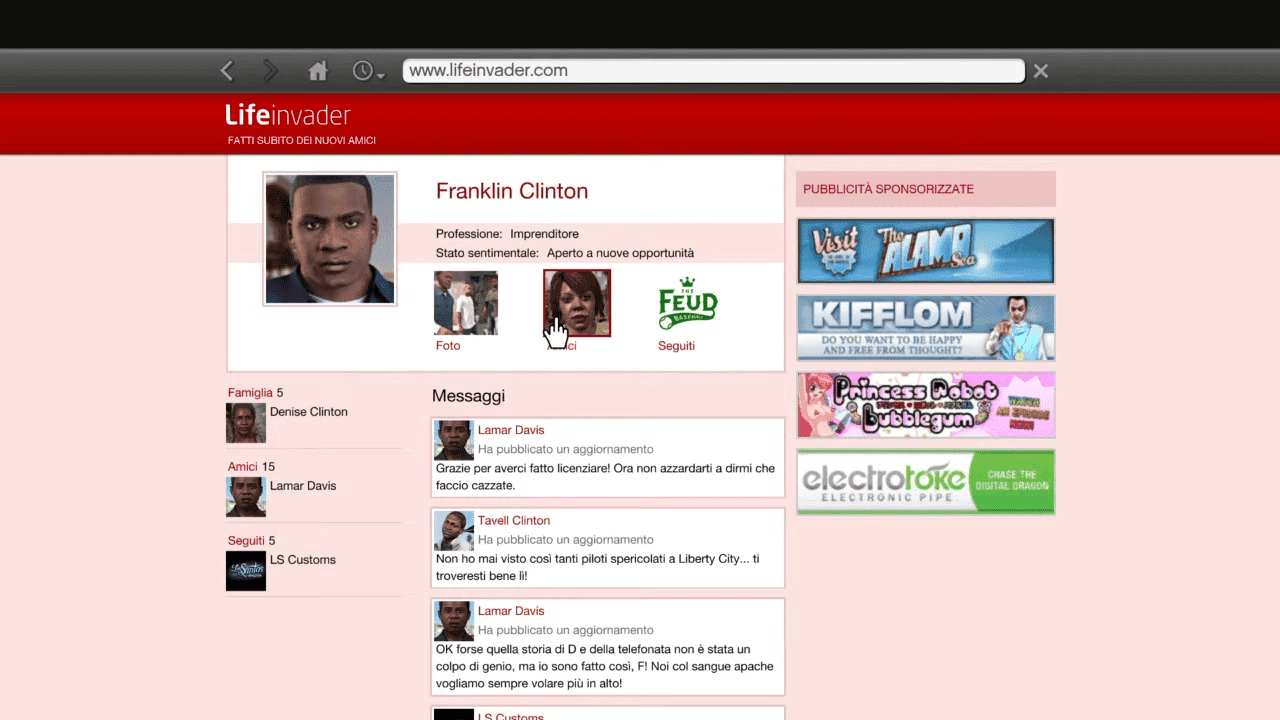Image resolution: width=1280 pixels, height=720 pixels.
Task: Click the browser back arrow
Action: [227, 71]
